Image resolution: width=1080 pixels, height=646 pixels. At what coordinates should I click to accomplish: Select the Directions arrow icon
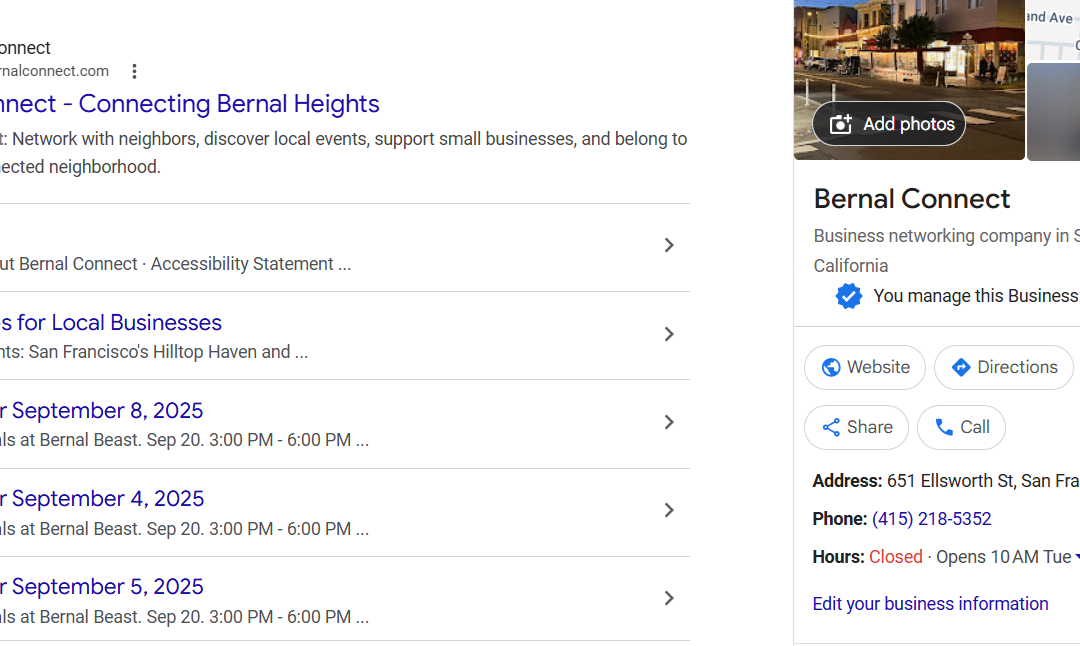[961, 367]
